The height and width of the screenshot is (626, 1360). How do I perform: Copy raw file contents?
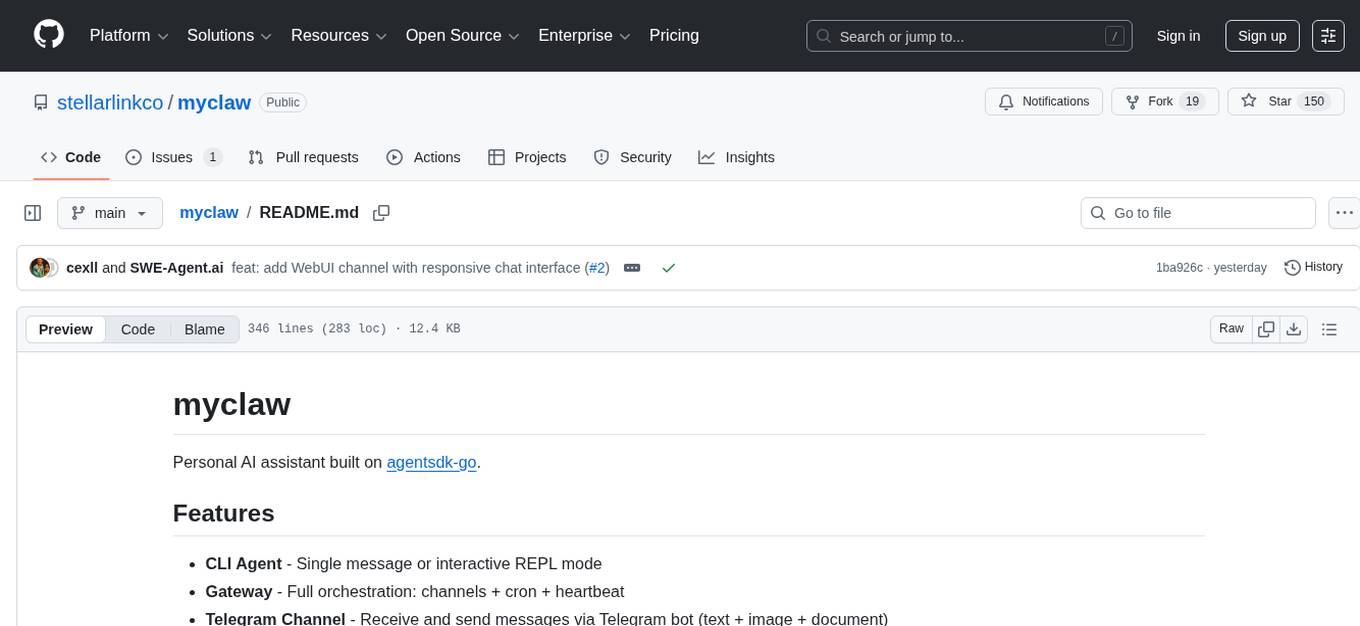point(1266,329)
